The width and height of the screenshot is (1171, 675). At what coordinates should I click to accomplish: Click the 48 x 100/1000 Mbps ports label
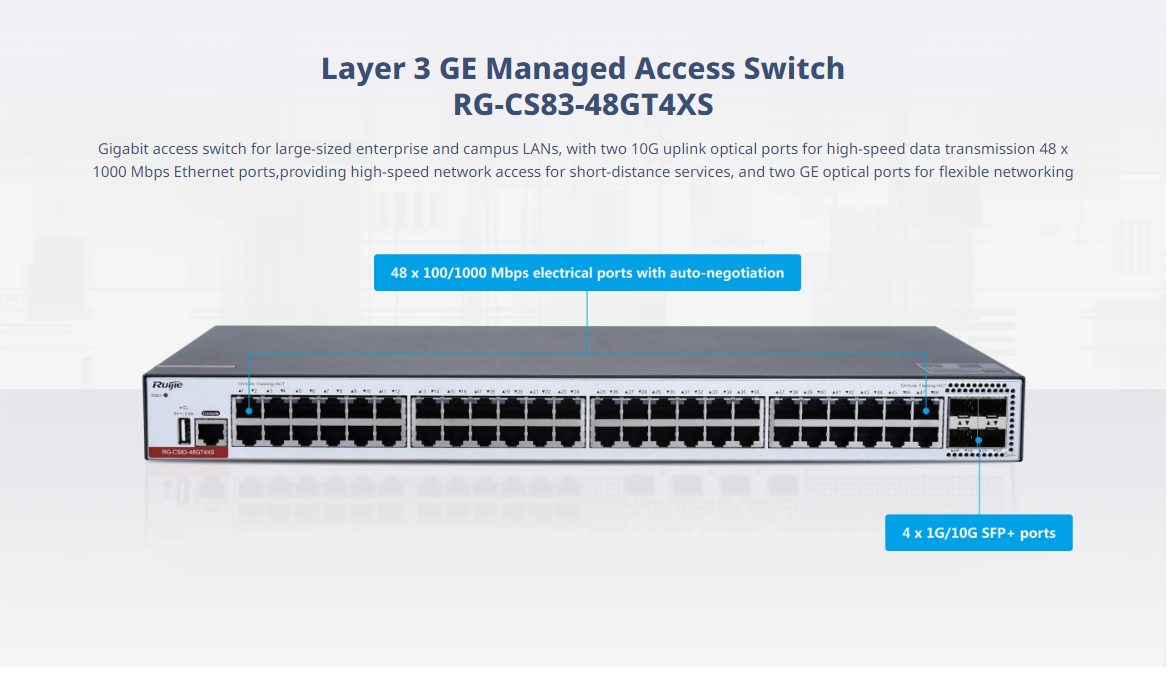click(587, 273)
